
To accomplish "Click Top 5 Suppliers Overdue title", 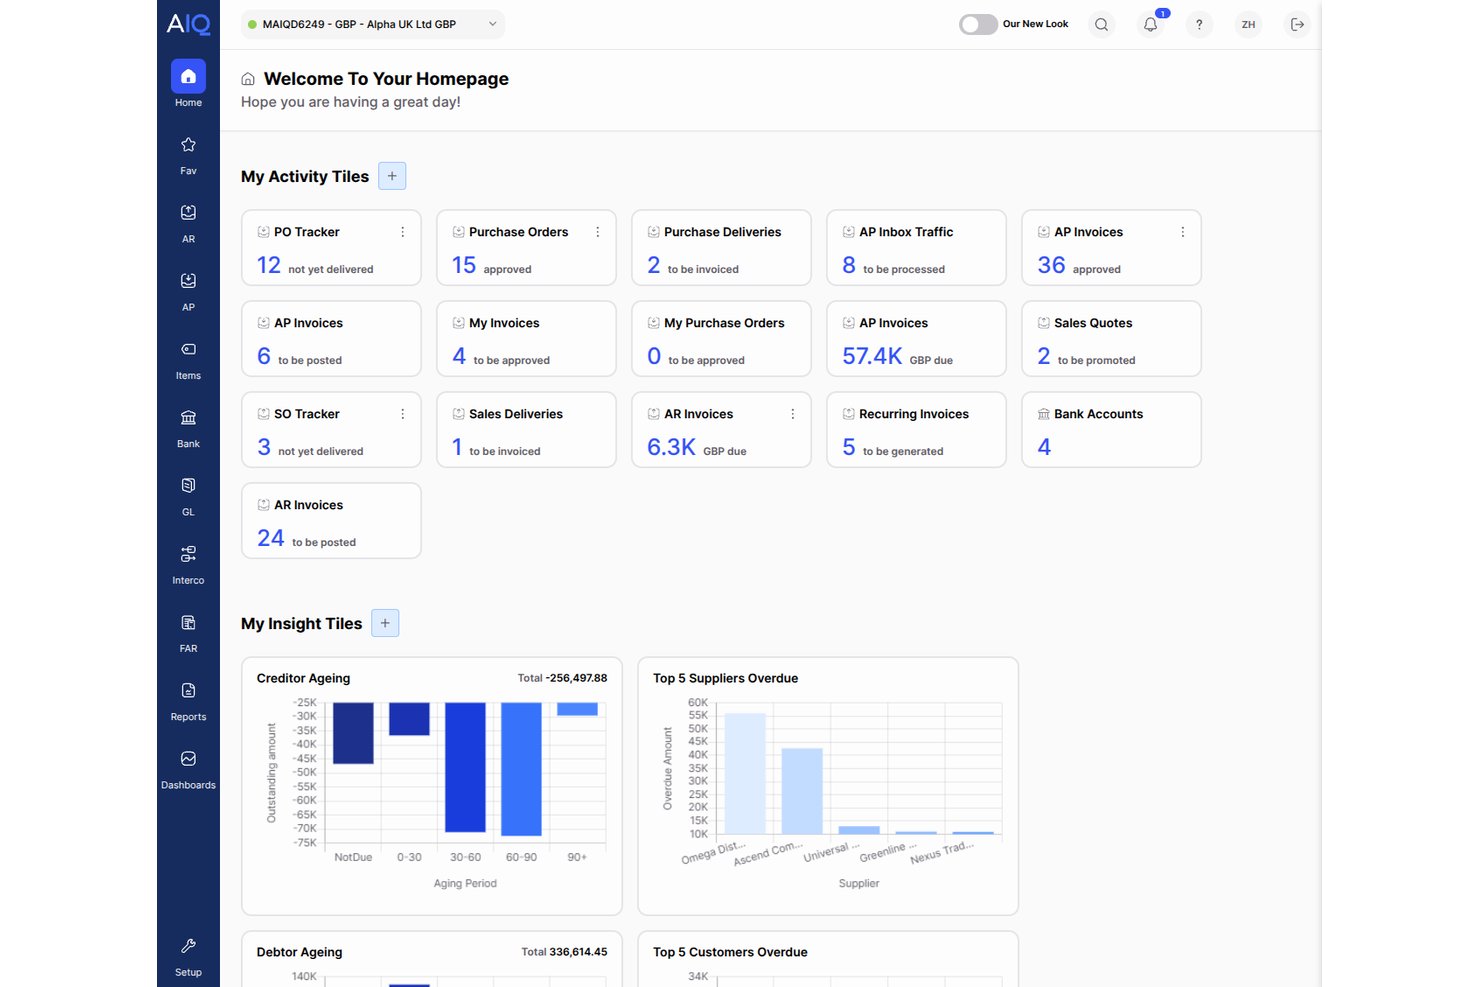I will (x=726, y=678).
